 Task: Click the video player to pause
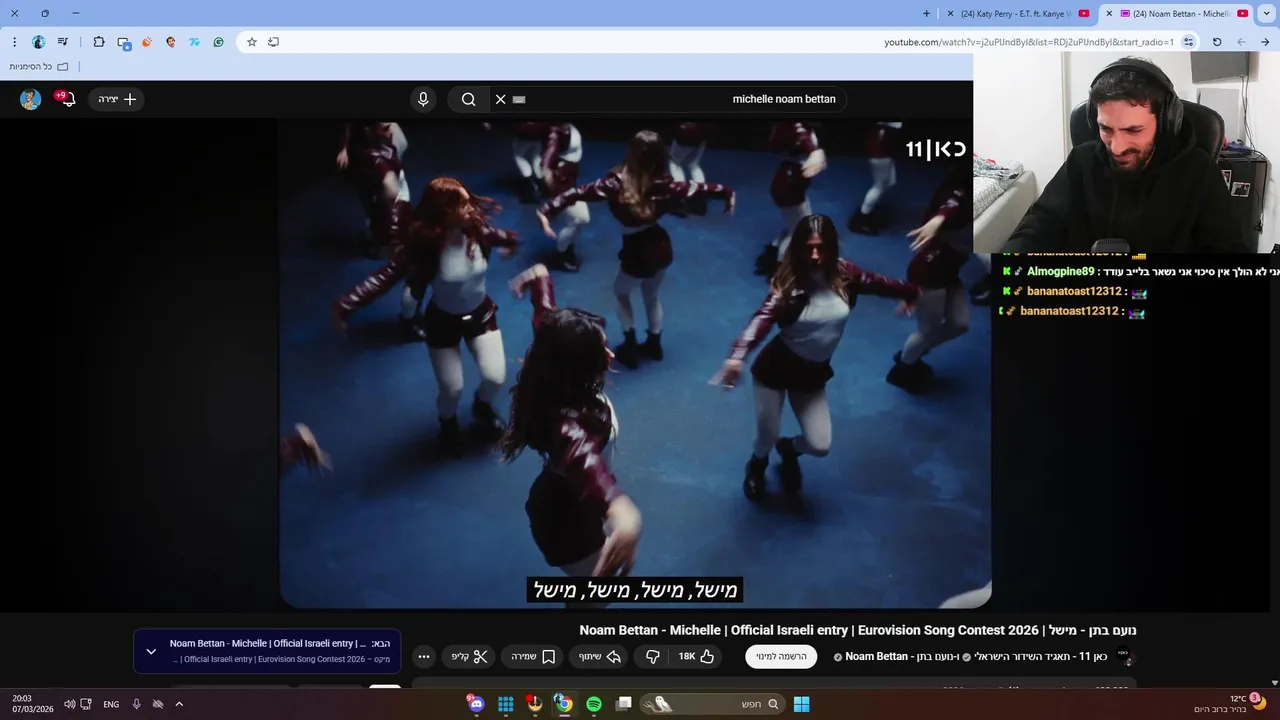635,365
